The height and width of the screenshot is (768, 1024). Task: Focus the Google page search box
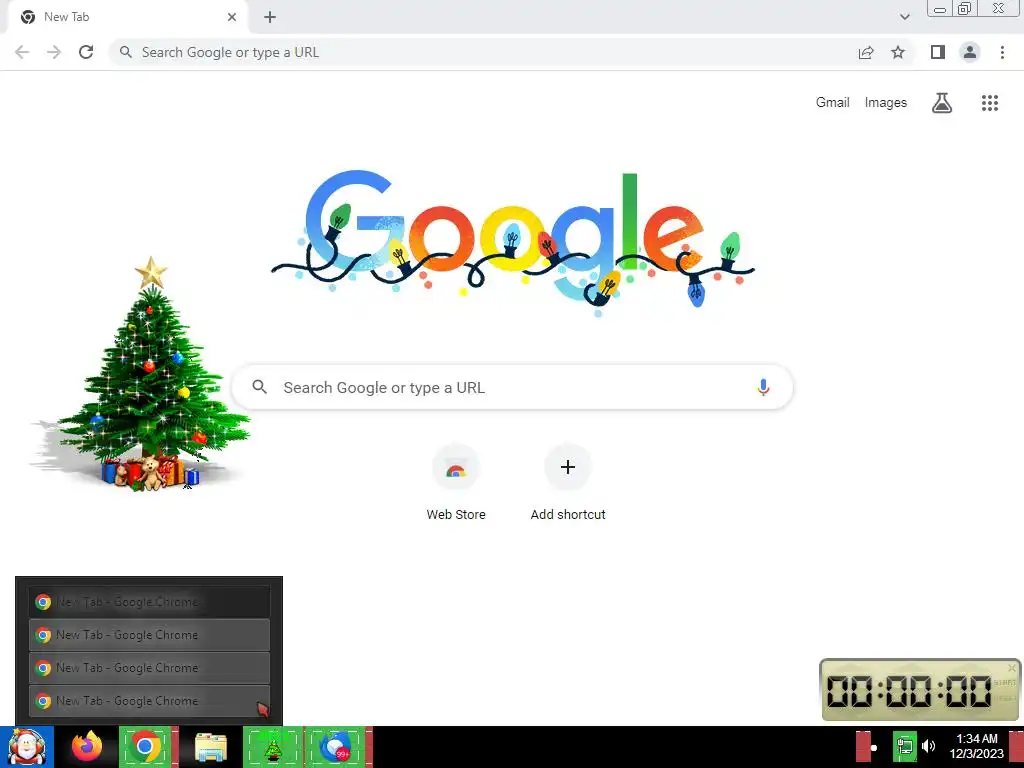[513, 387]
